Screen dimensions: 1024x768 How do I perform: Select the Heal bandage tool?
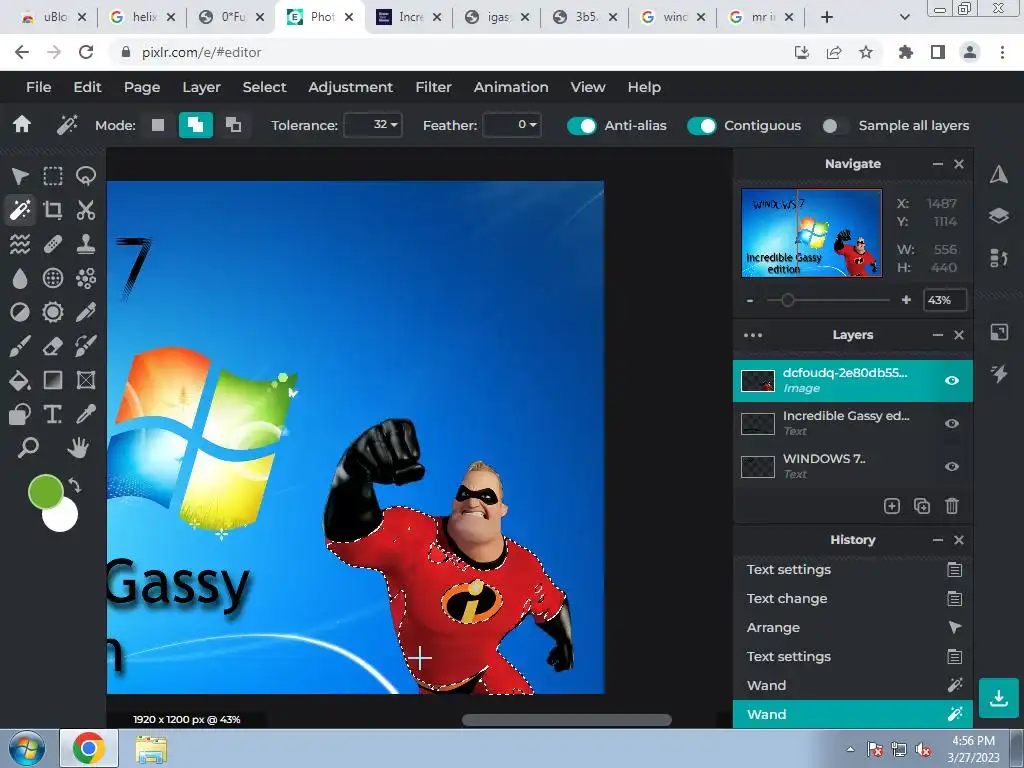click(53, 244)
